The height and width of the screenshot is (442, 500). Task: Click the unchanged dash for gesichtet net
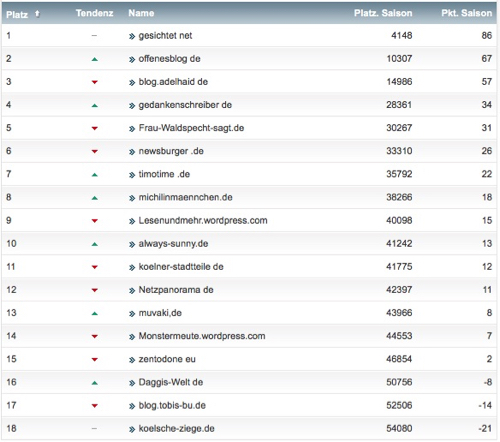pyautogui.click(x=94, y=36)
